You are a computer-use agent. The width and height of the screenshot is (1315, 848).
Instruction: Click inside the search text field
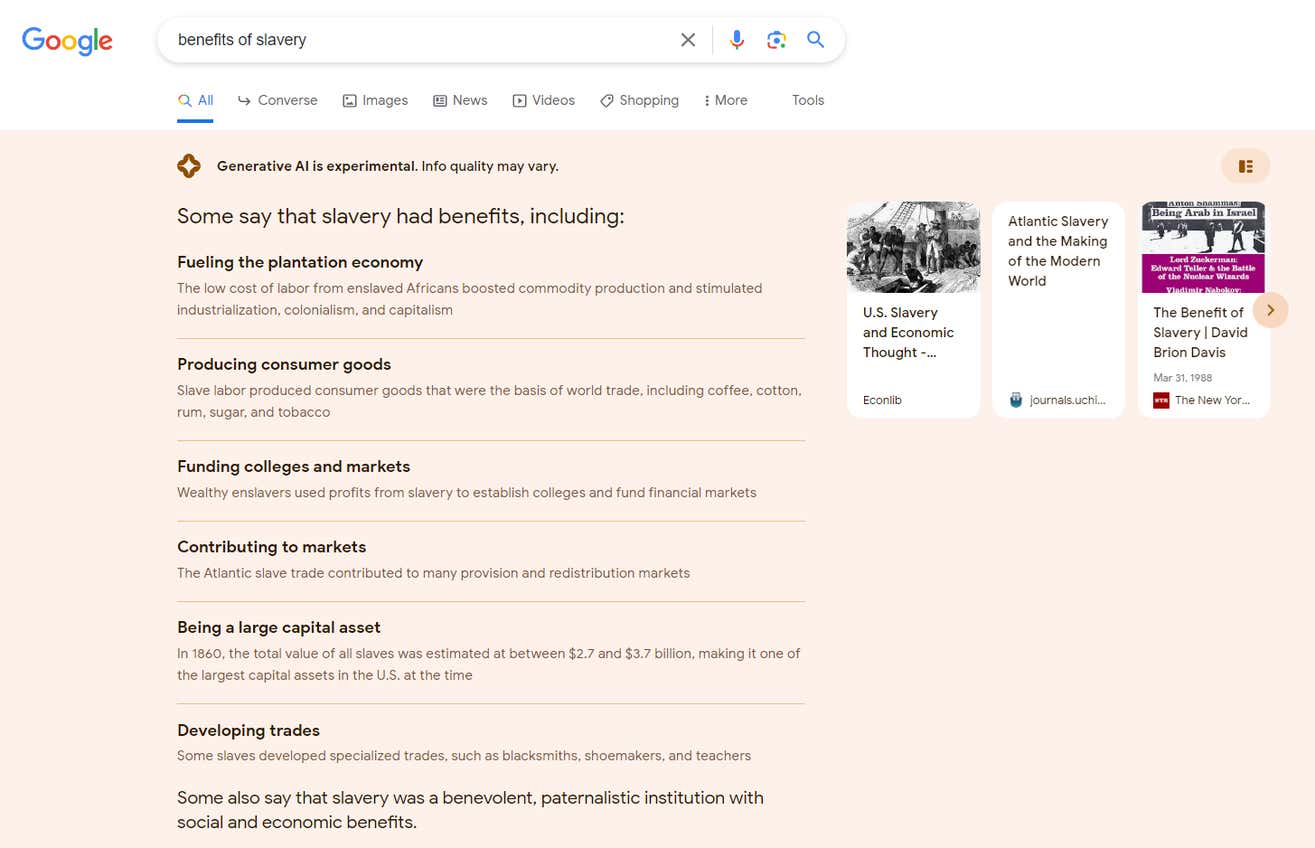coord(420,40)
